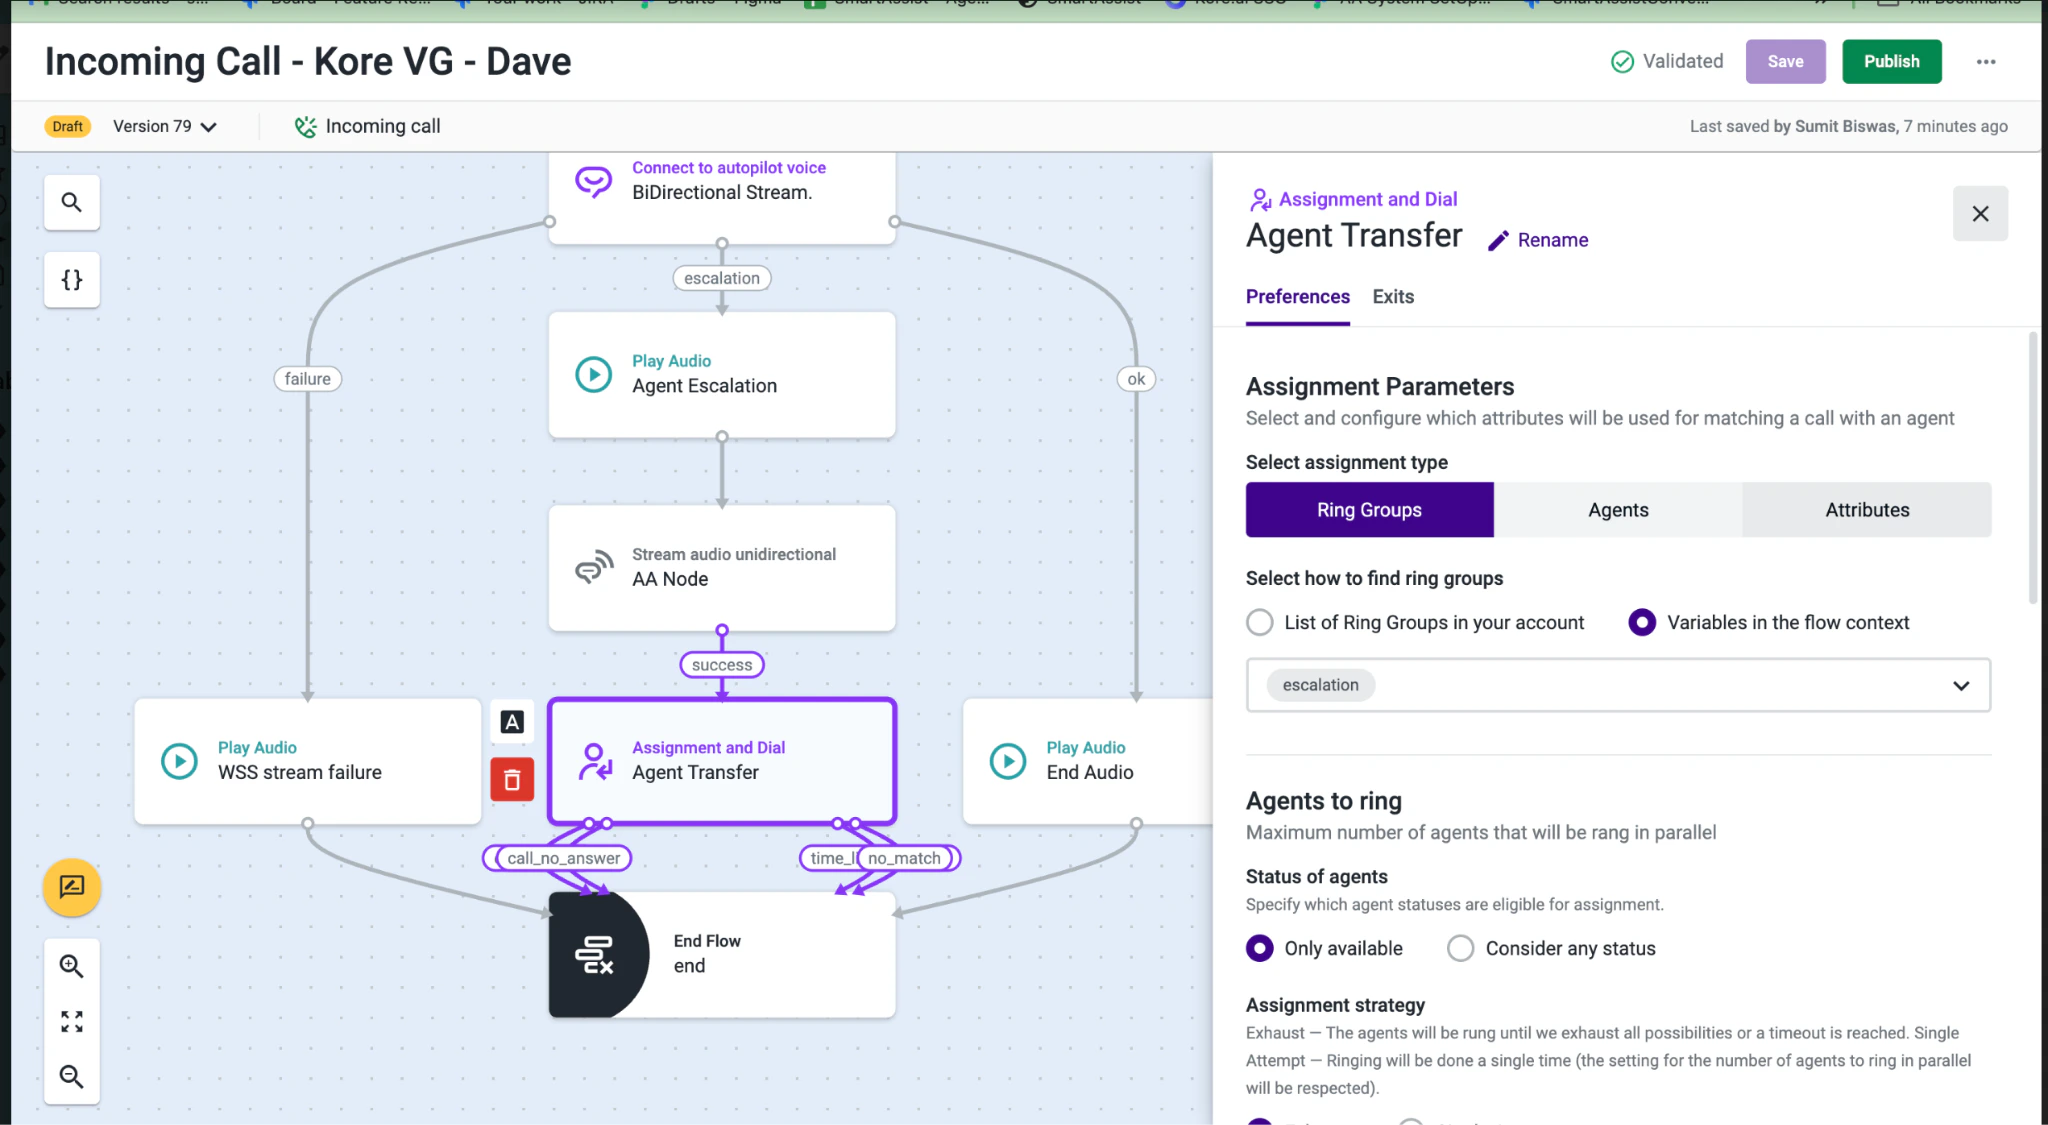Click the 'A' label icon above WSS stream failure
Viewport: 2048px width, 1125px height.
pos(511,721)
